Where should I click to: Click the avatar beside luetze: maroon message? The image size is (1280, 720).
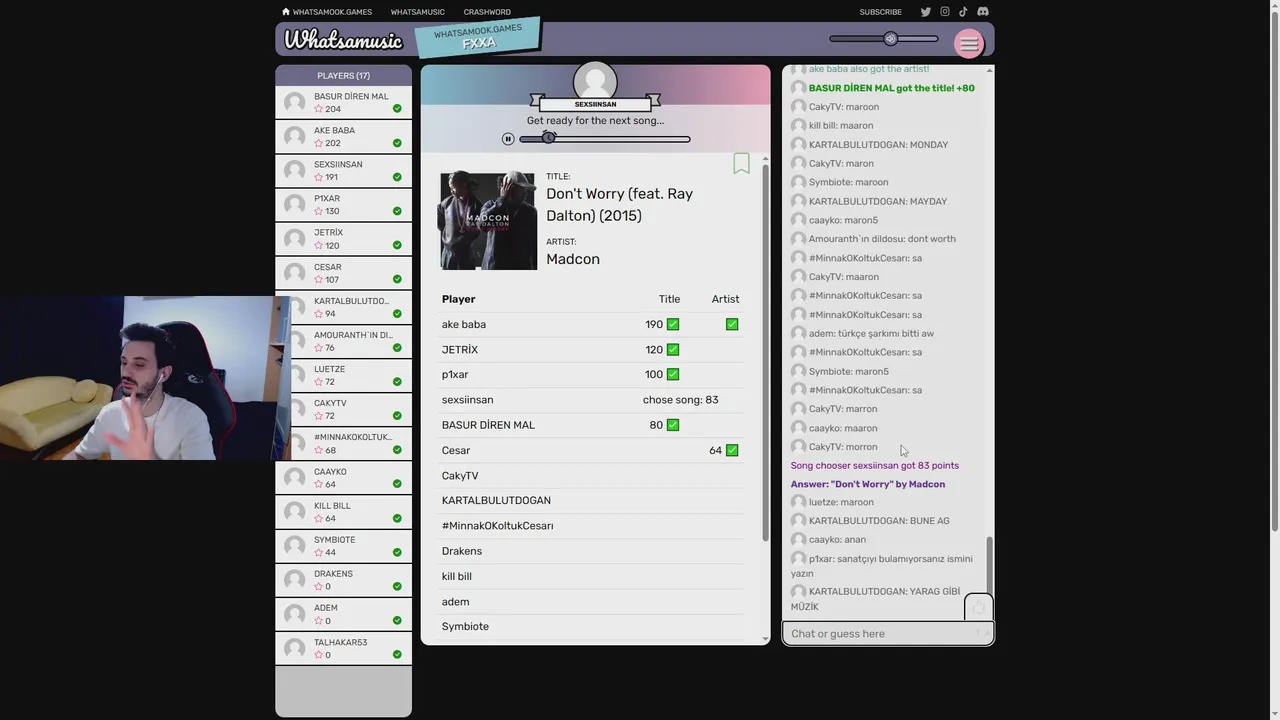point(798,502)
